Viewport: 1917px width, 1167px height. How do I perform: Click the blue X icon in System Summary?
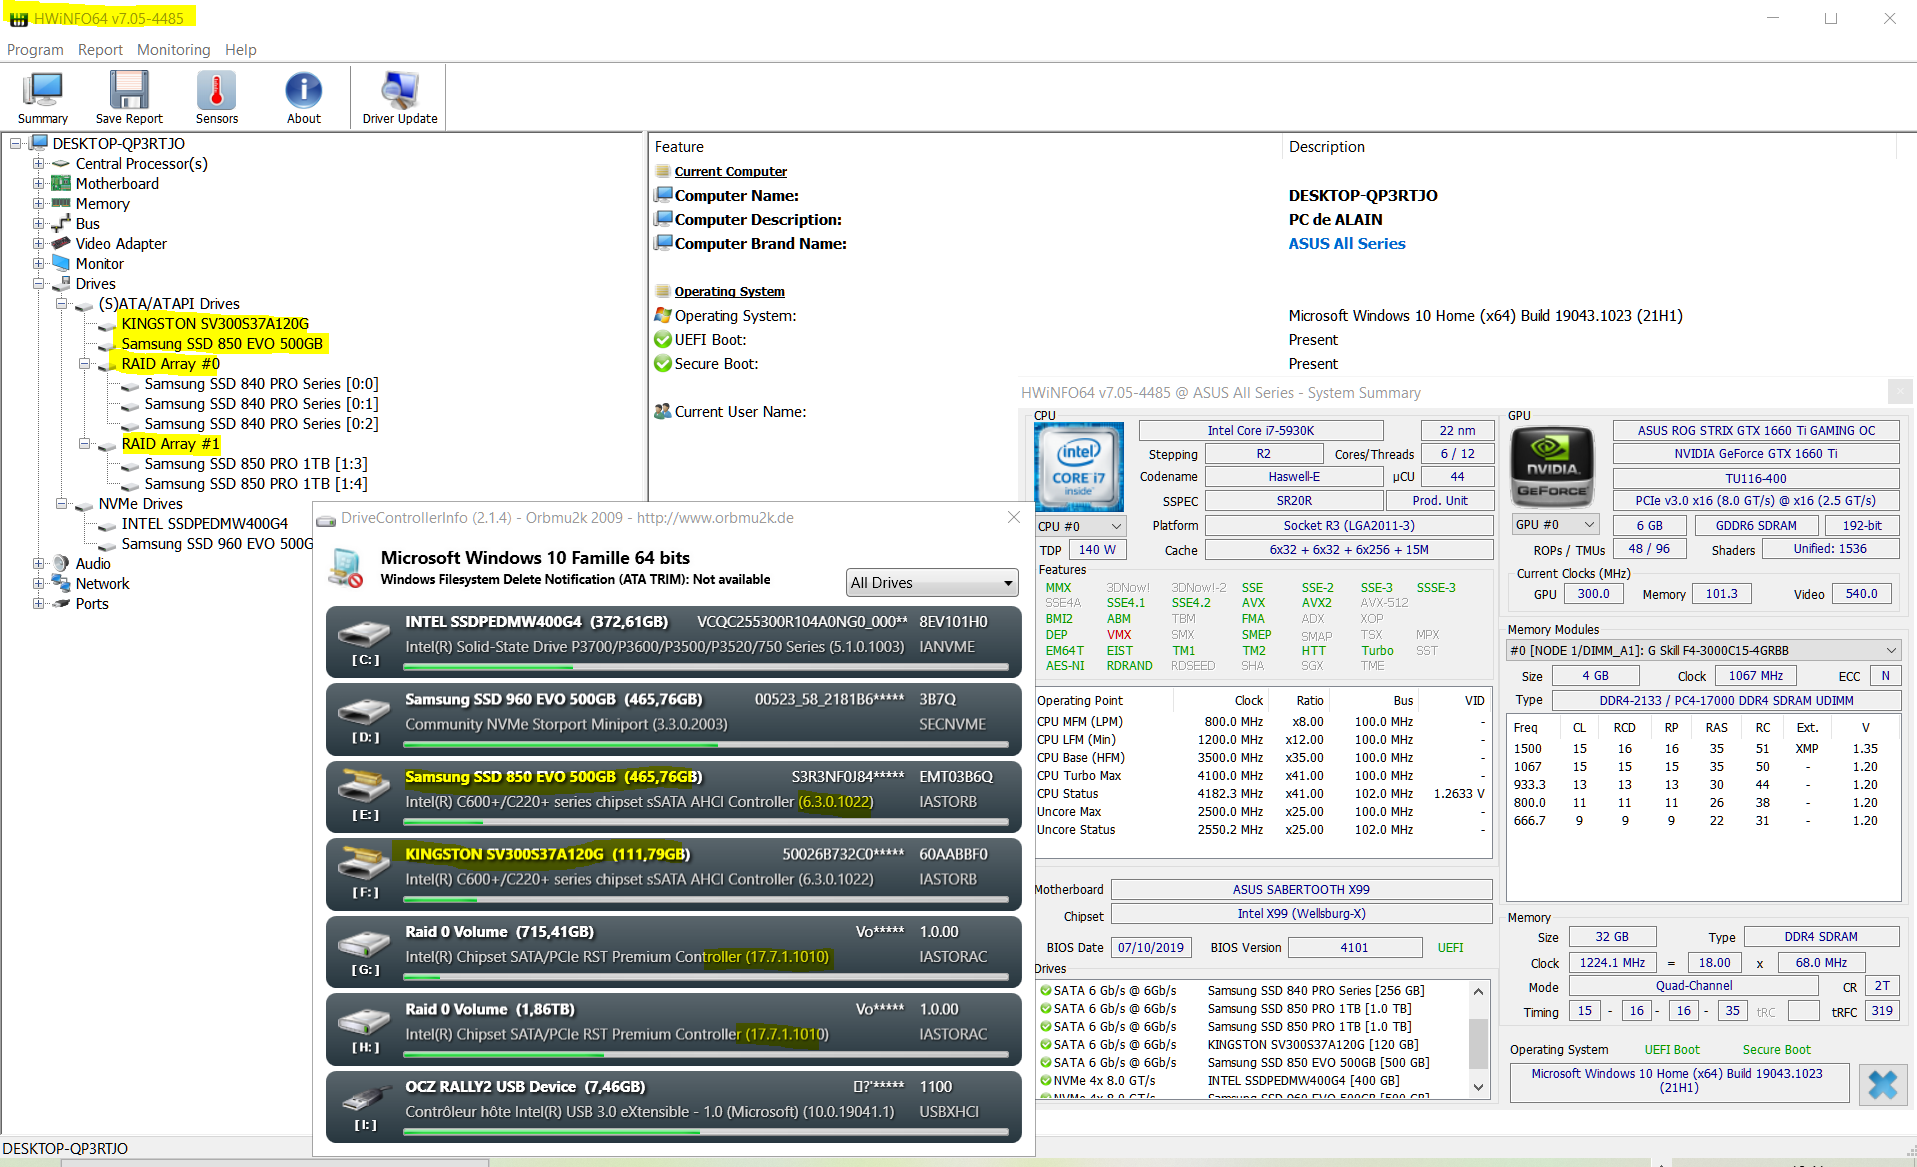[x=1882, y=1084]
